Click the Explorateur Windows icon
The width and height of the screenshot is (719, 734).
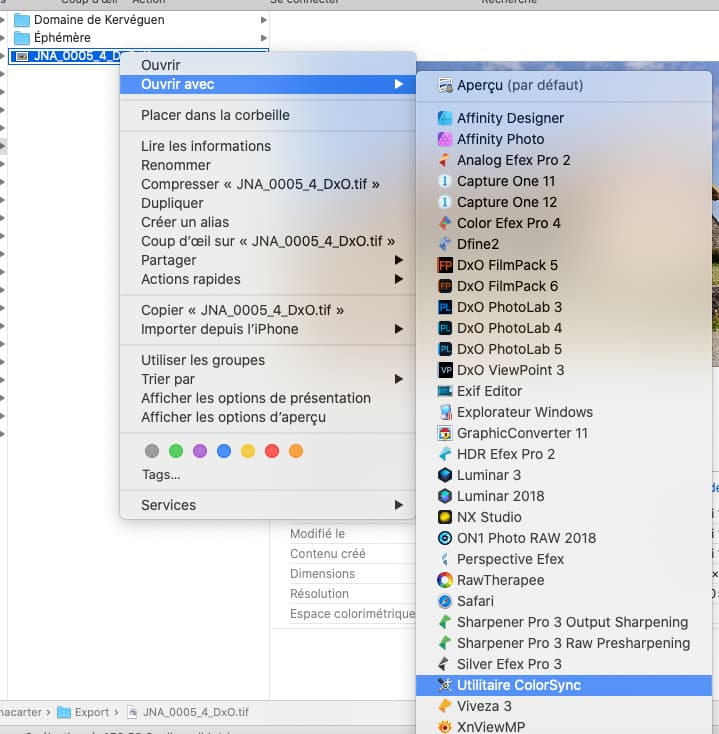pos(445,412)
